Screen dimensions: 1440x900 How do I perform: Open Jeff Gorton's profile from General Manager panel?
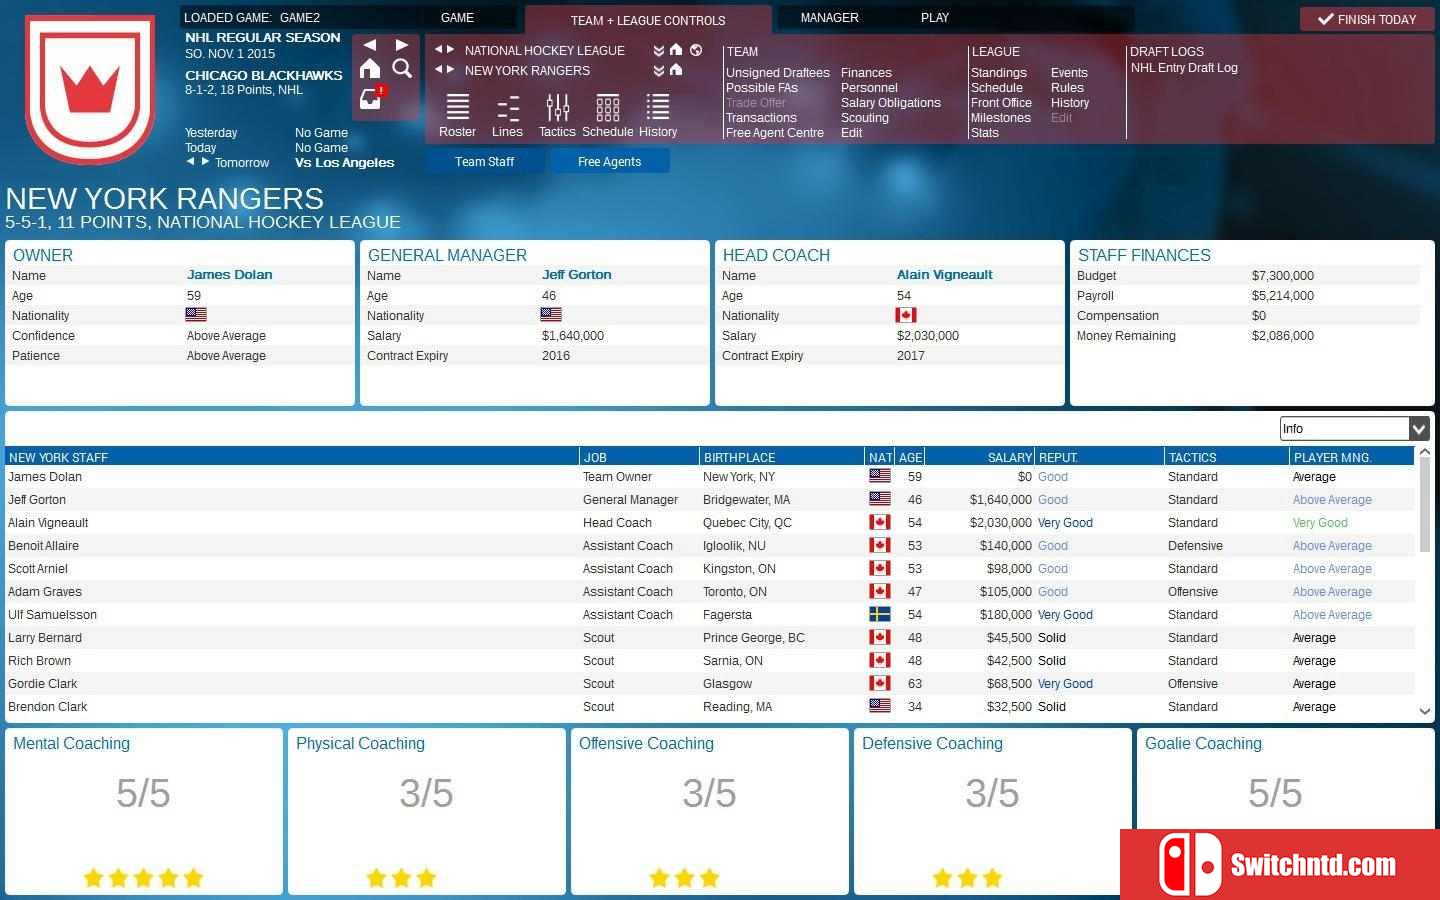click(576, 275)
